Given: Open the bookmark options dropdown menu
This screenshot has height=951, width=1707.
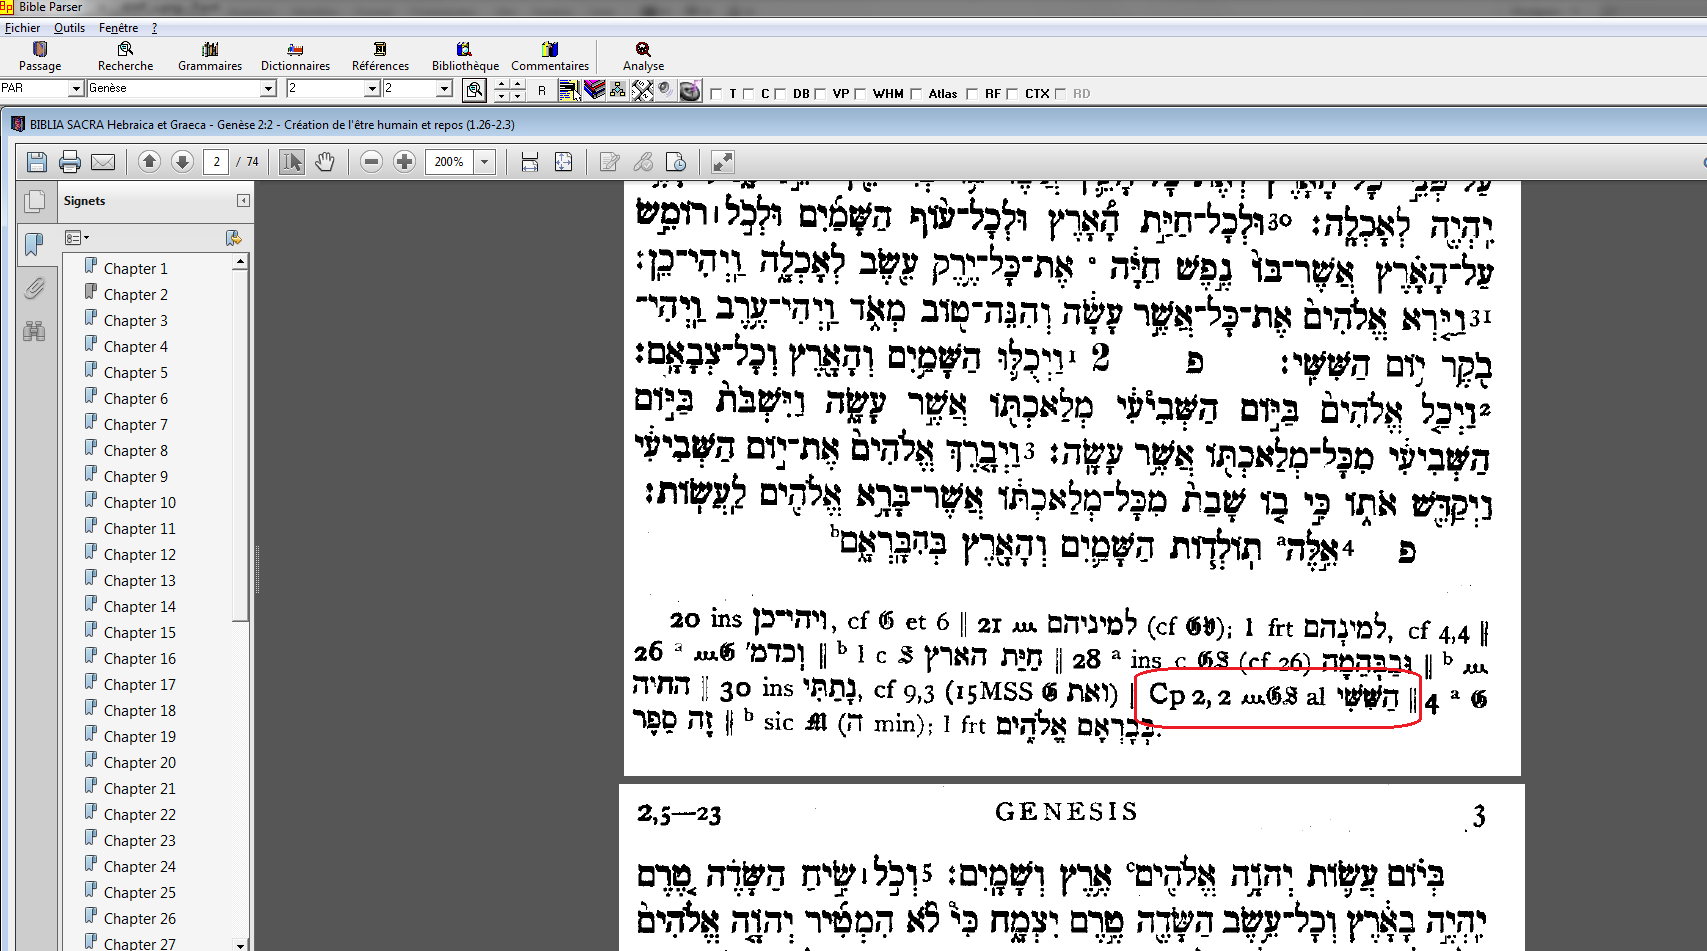Looking at the screenshot, I should click(77, 238).
